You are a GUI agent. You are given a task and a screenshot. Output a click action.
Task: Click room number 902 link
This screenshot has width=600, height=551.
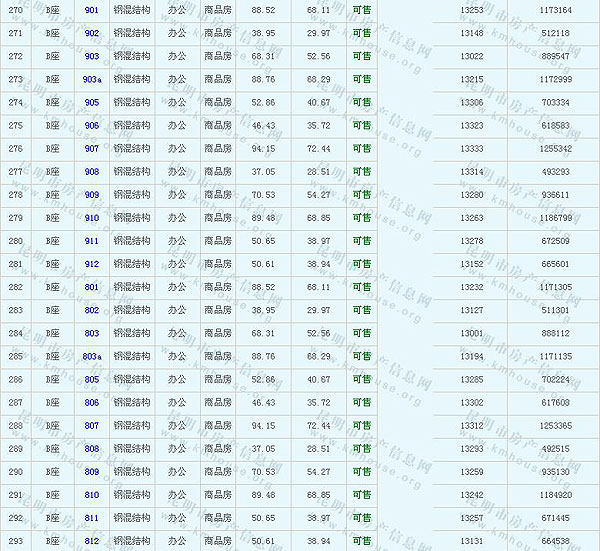coord(92,33)
